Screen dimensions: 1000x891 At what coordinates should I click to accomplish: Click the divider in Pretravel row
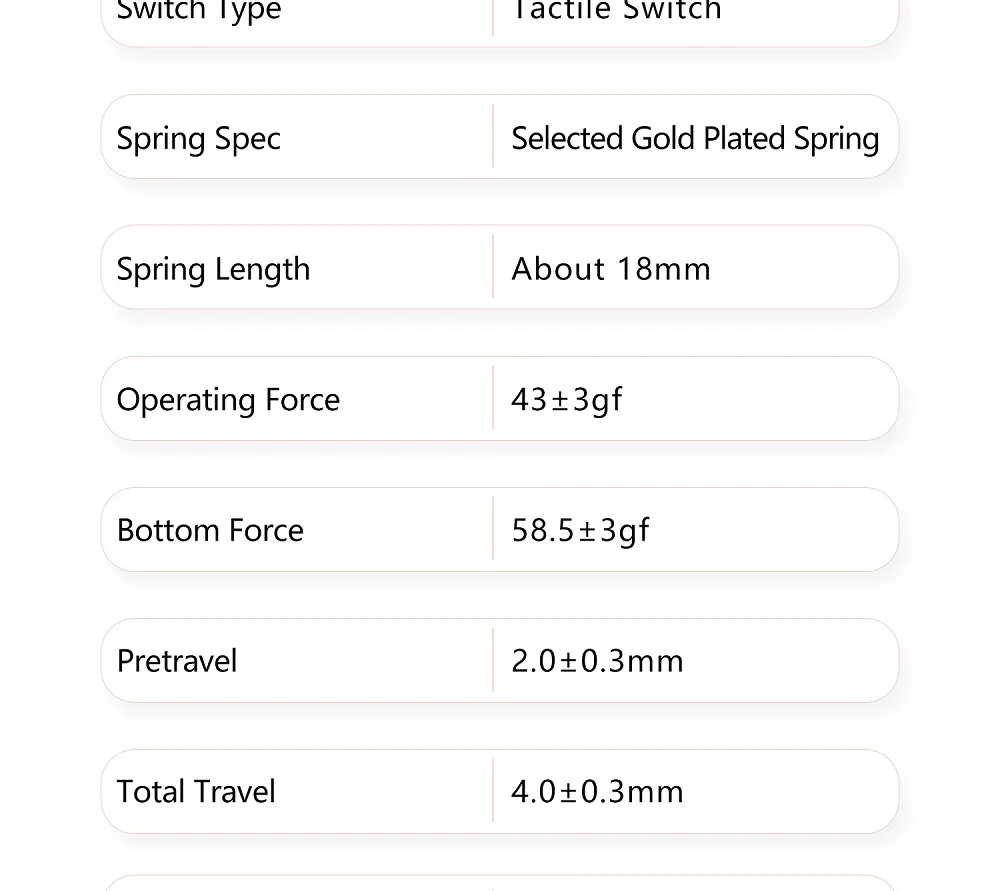(x=493, y=659)
